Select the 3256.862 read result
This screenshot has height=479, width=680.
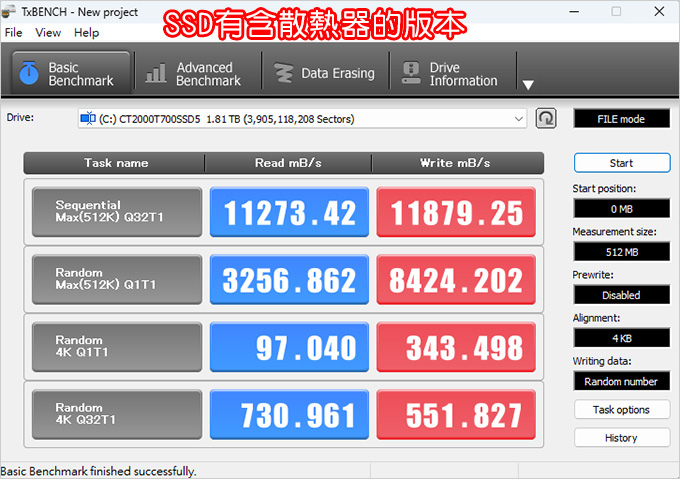point(289,280)
